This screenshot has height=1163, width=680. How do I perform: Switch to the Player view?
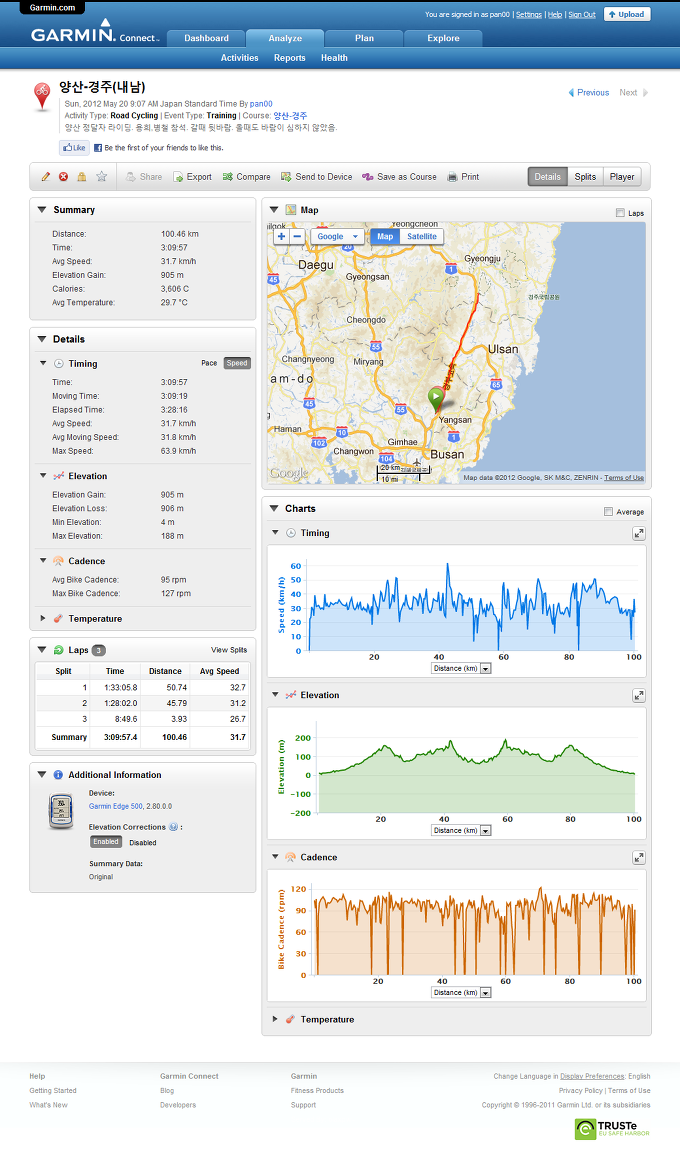(622, 177)
